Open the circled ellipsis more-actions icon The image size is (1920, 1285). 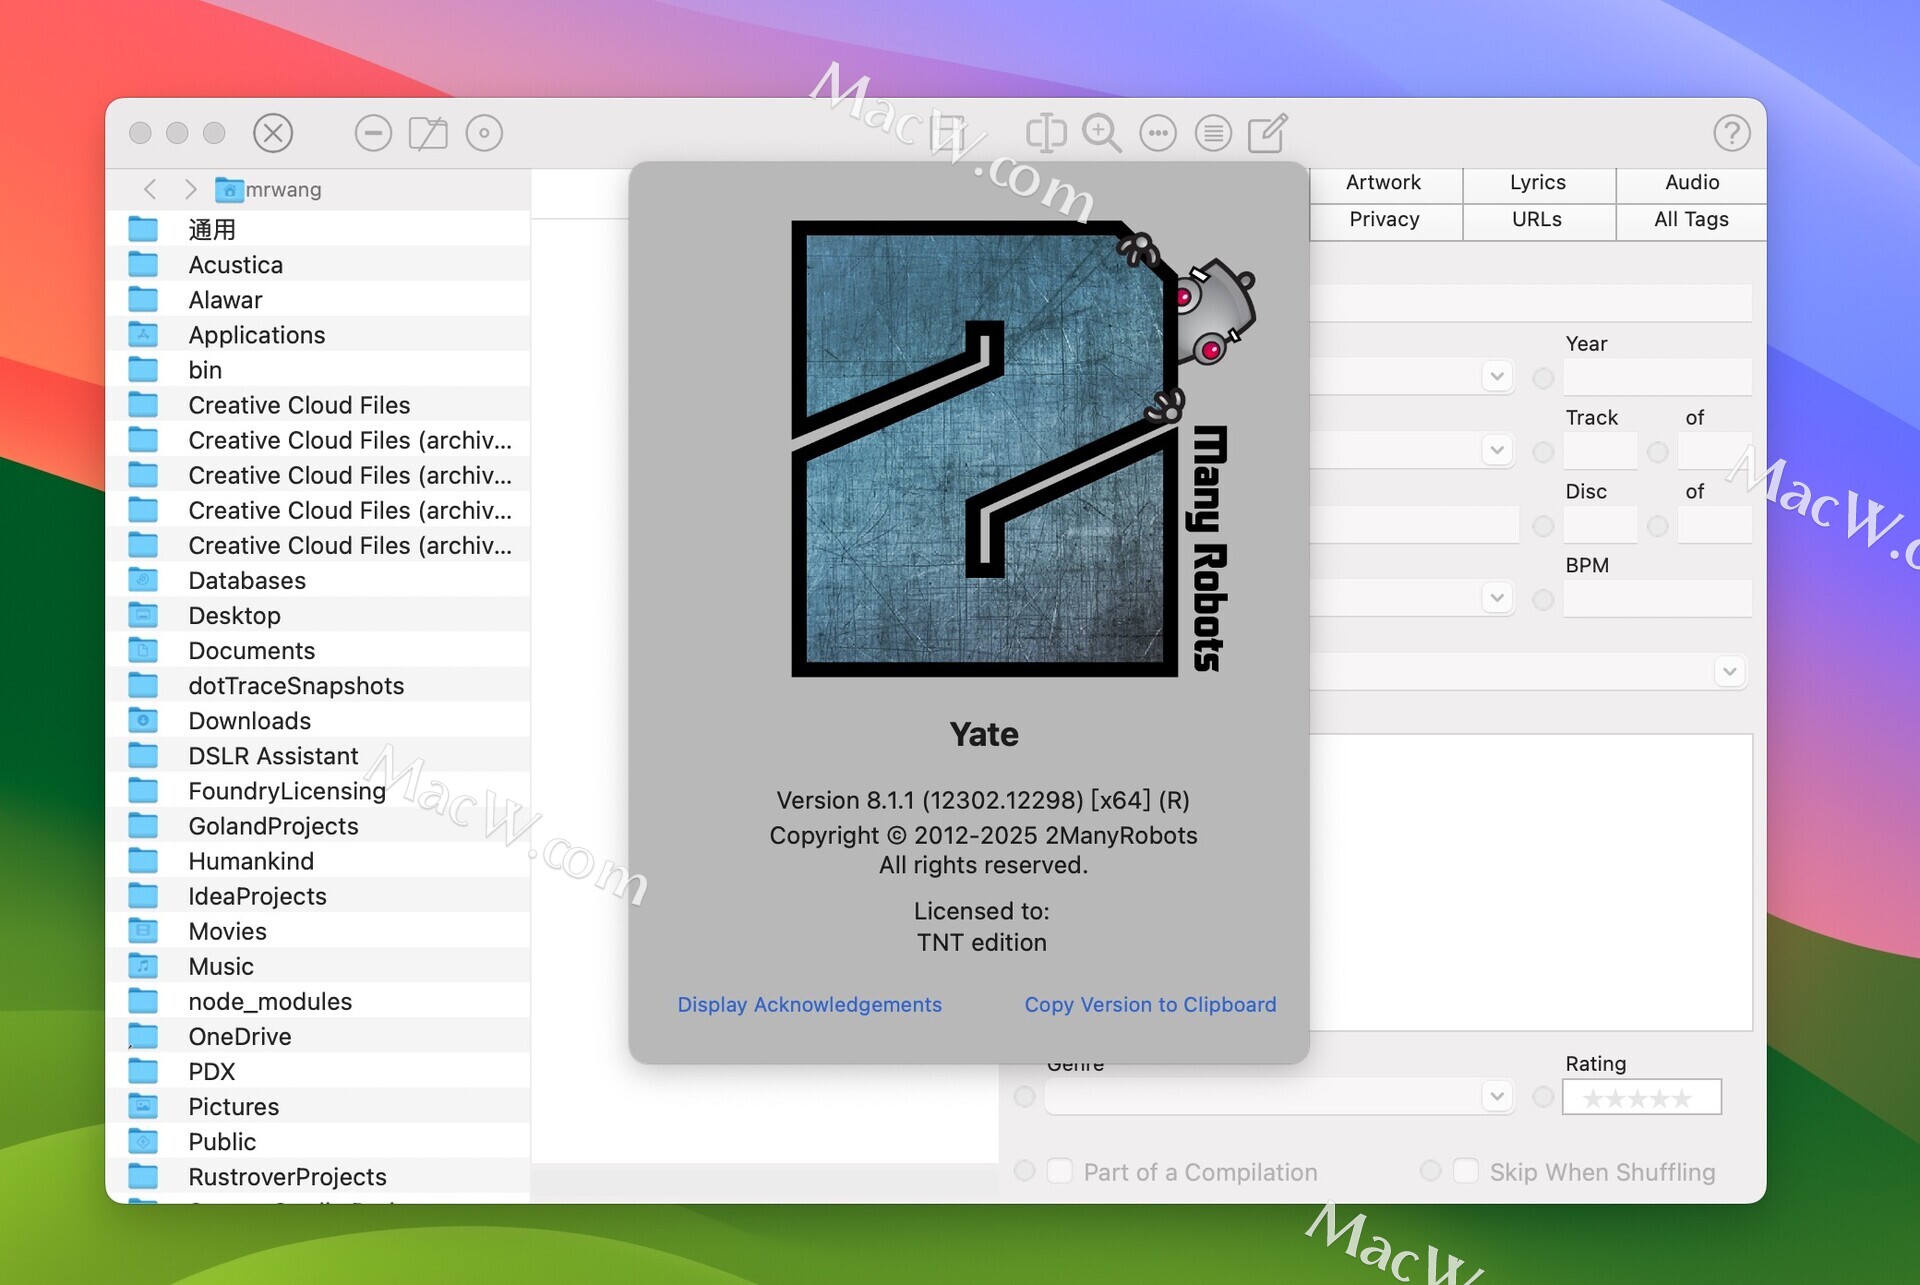point(1158,133)
